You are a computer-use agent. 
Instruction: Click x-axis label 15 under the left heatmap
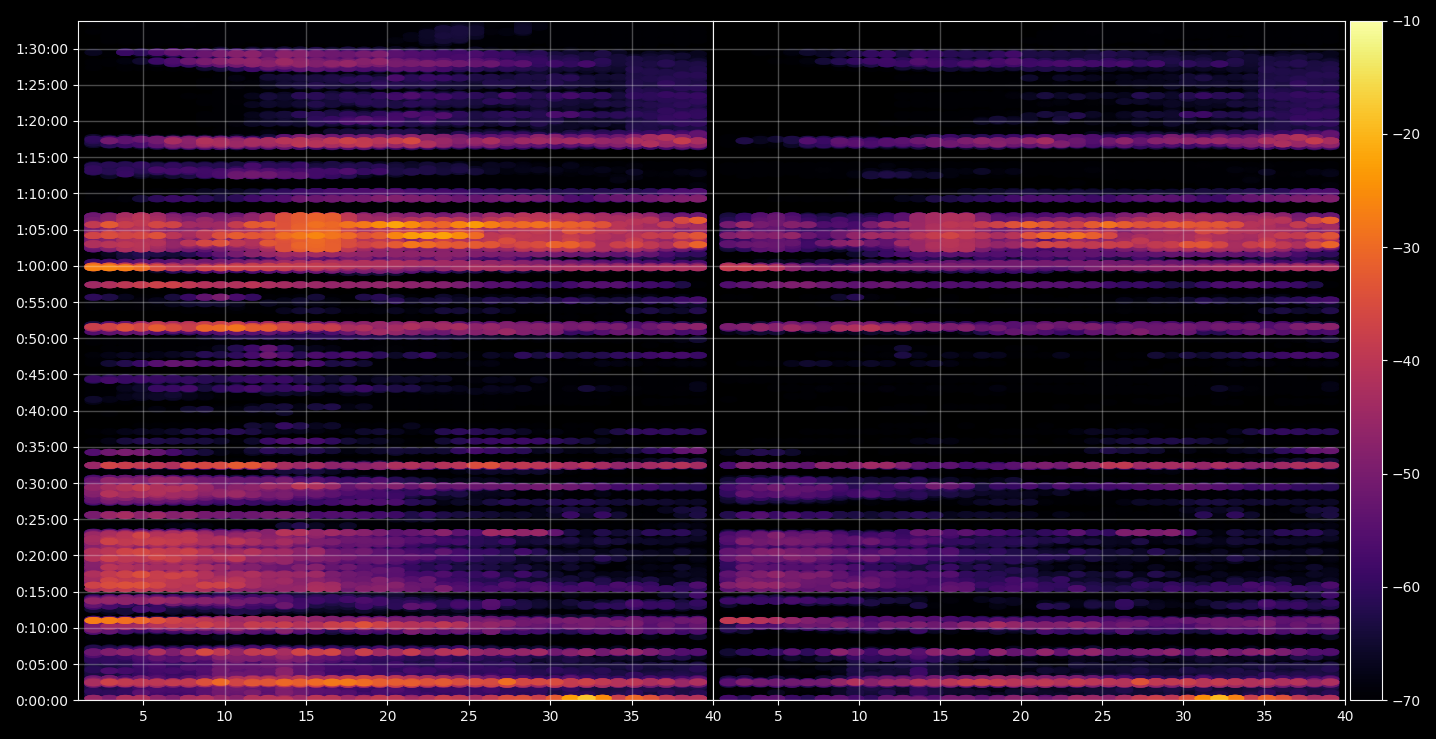306,717
